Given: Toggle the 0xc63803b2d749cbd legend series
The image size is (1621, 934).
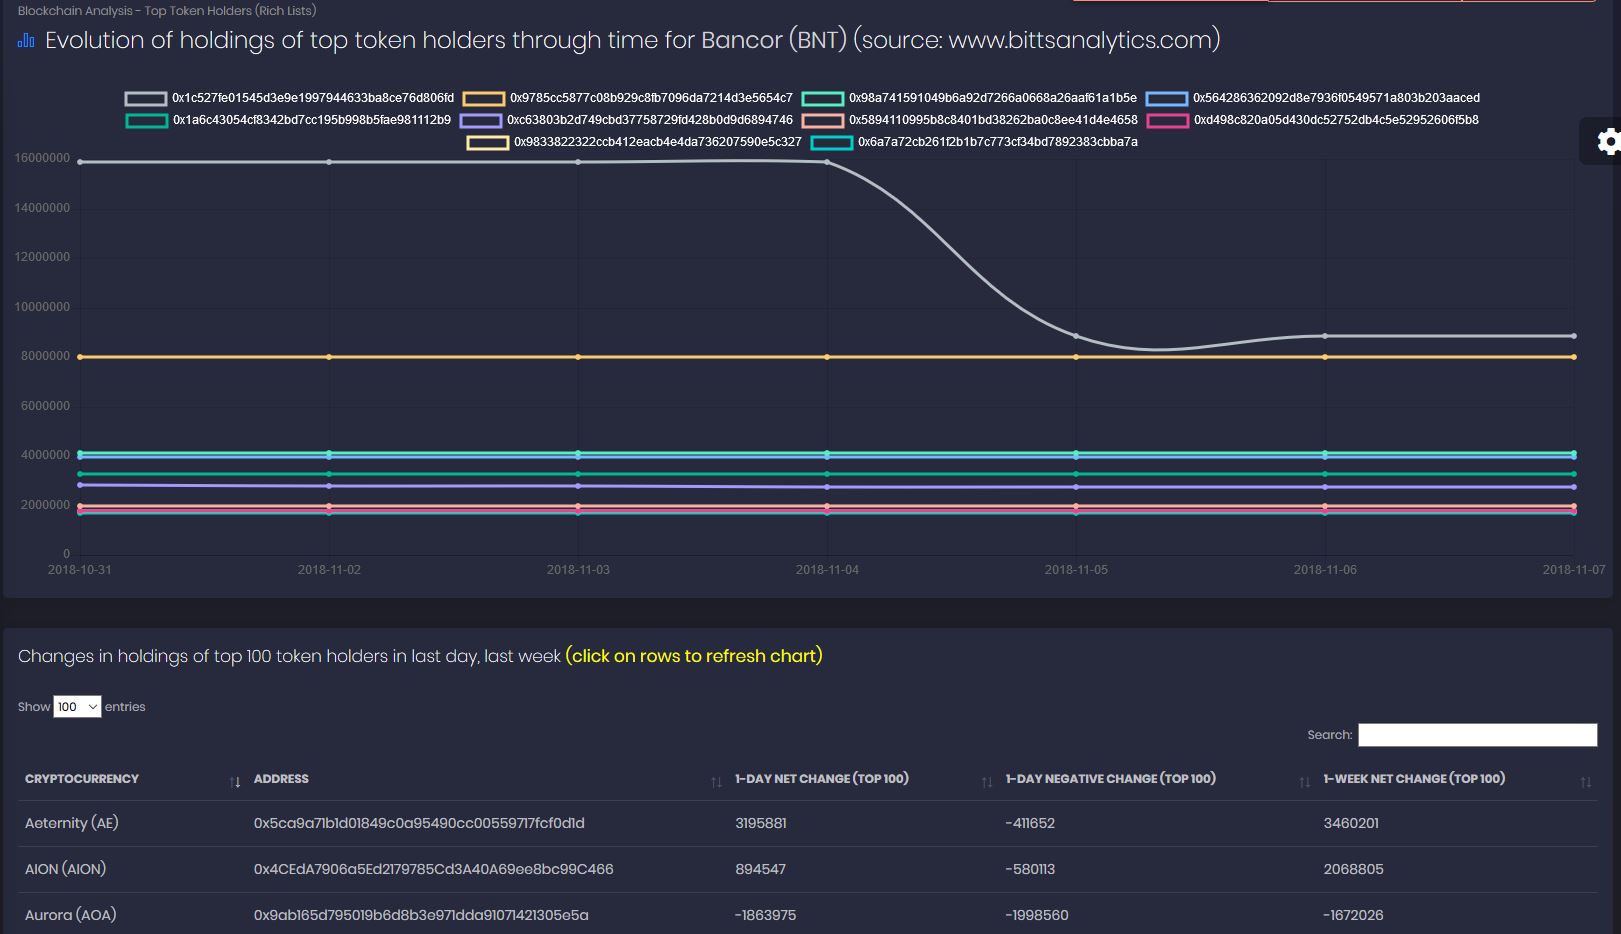Looking at the screenshot, I should (x=627, y=120).
